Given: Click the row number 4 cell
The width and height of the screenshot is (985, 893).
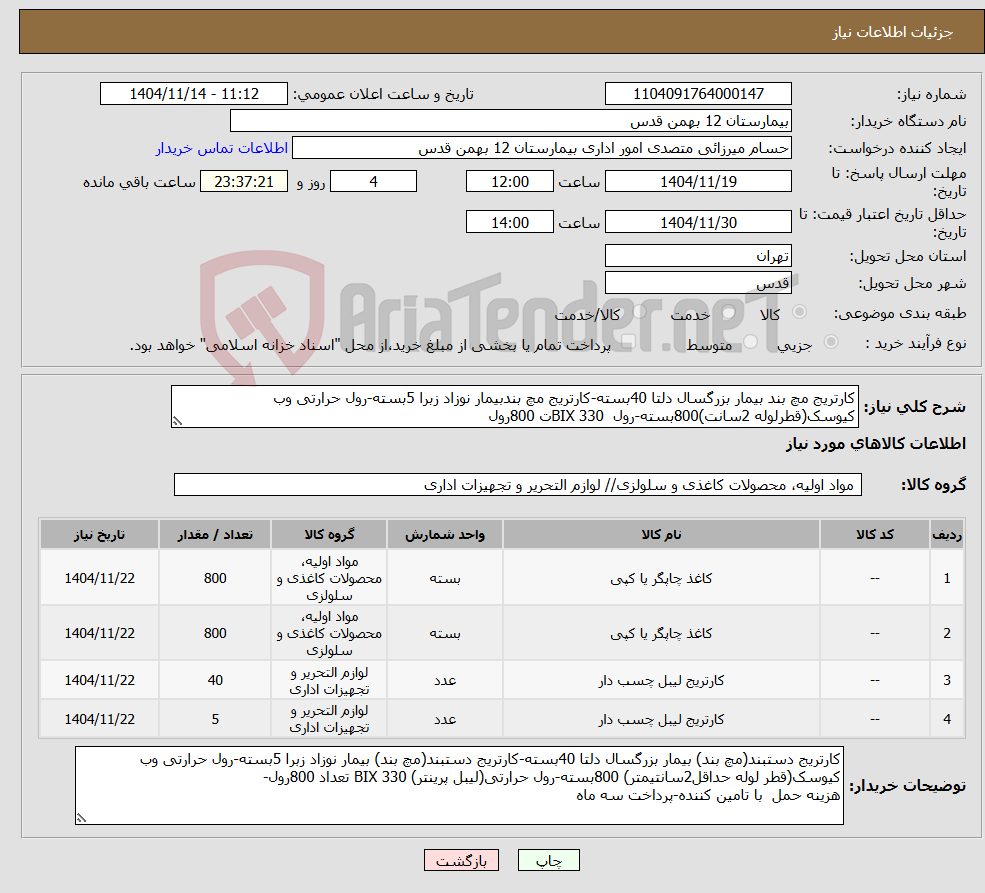Looking at the screenshot, I should [x=947, y=719].
